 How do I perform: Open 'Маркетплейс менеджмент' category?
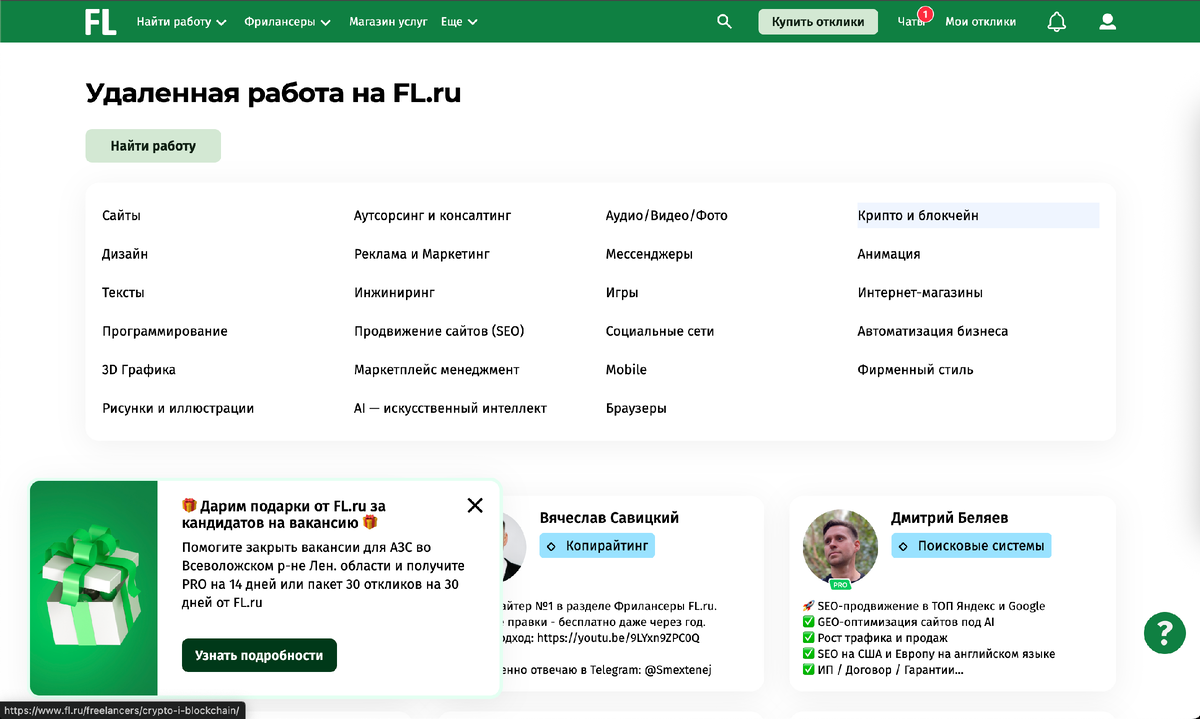pyautogui.click(x=437, y=370)
